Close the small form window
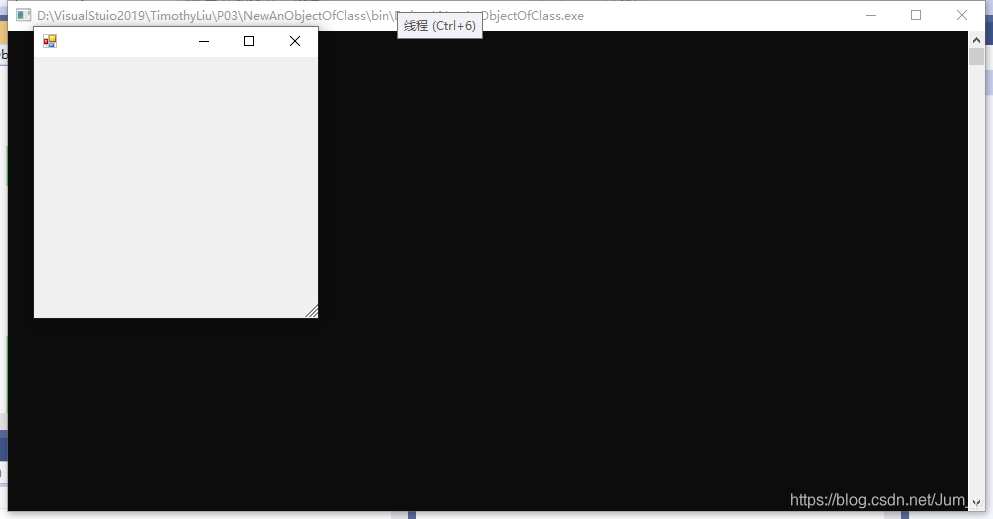Screen dimensions: 993x519 294,41
